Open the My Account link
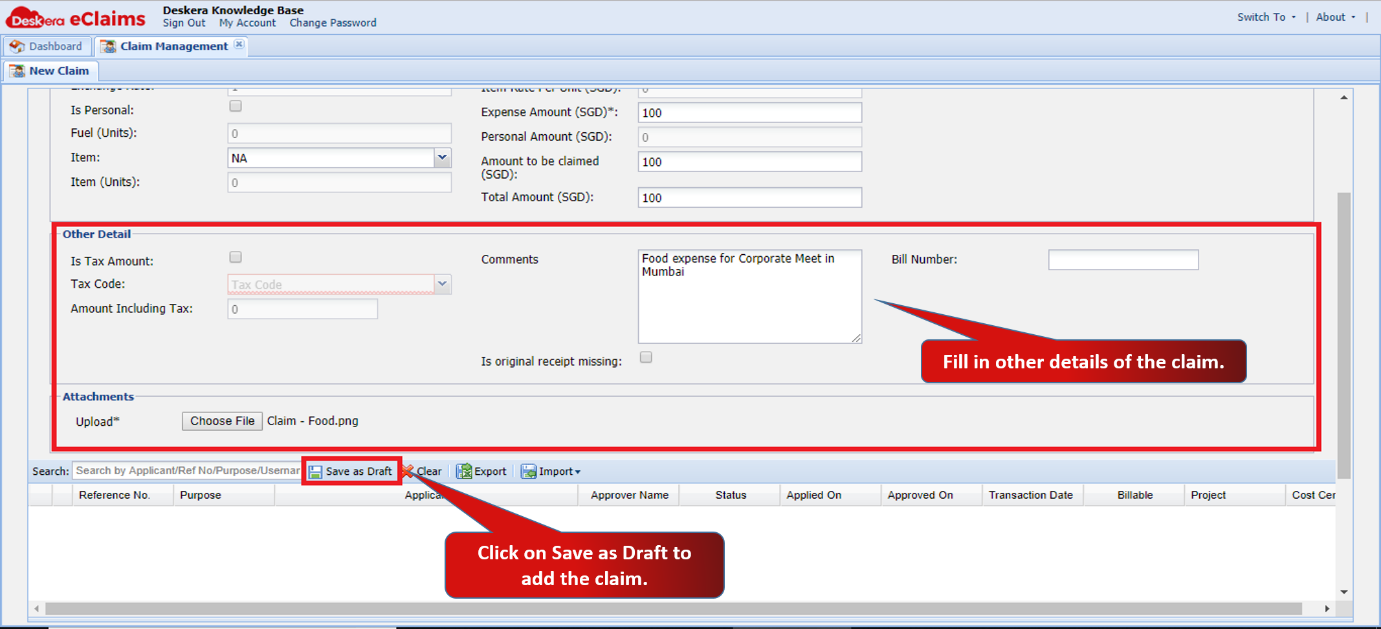The width and height of the screenshot is (1381, 629). (x=247, y=23)
